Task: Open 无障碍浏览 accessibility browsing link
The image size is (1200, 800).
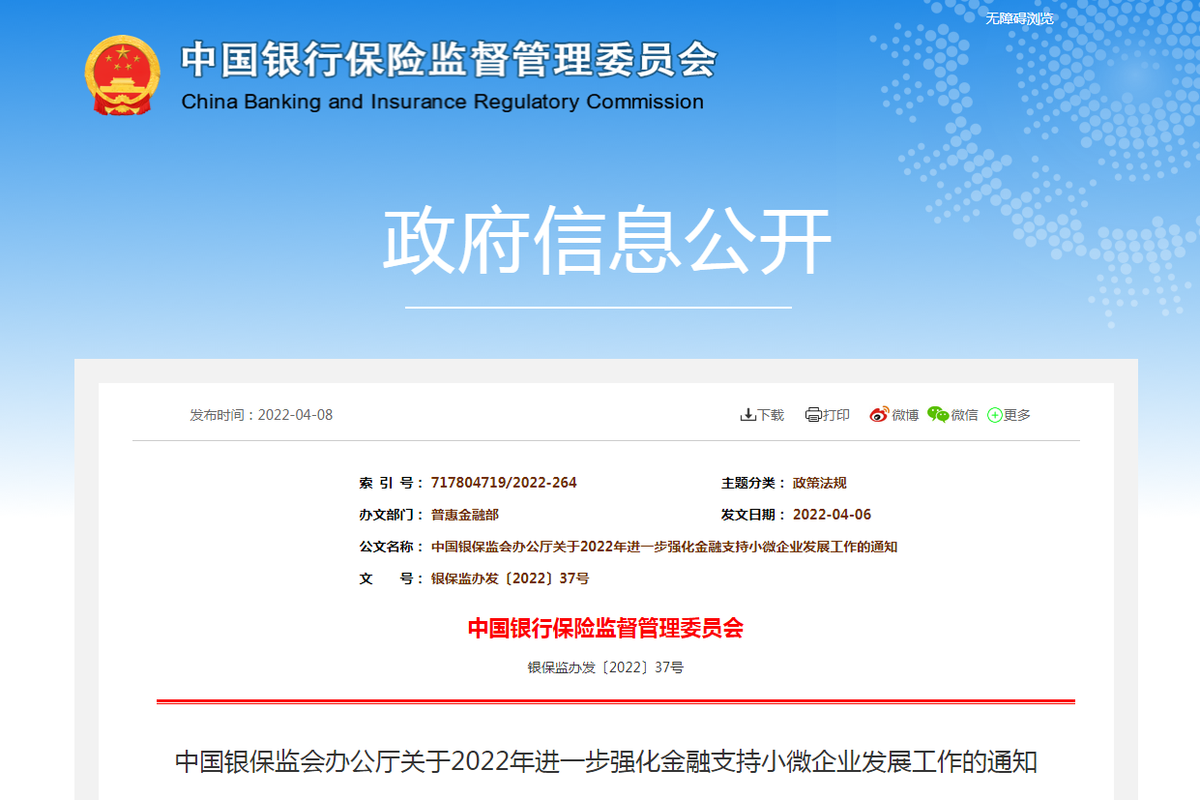Action: pyautogui.click(x=1019, y=18)
